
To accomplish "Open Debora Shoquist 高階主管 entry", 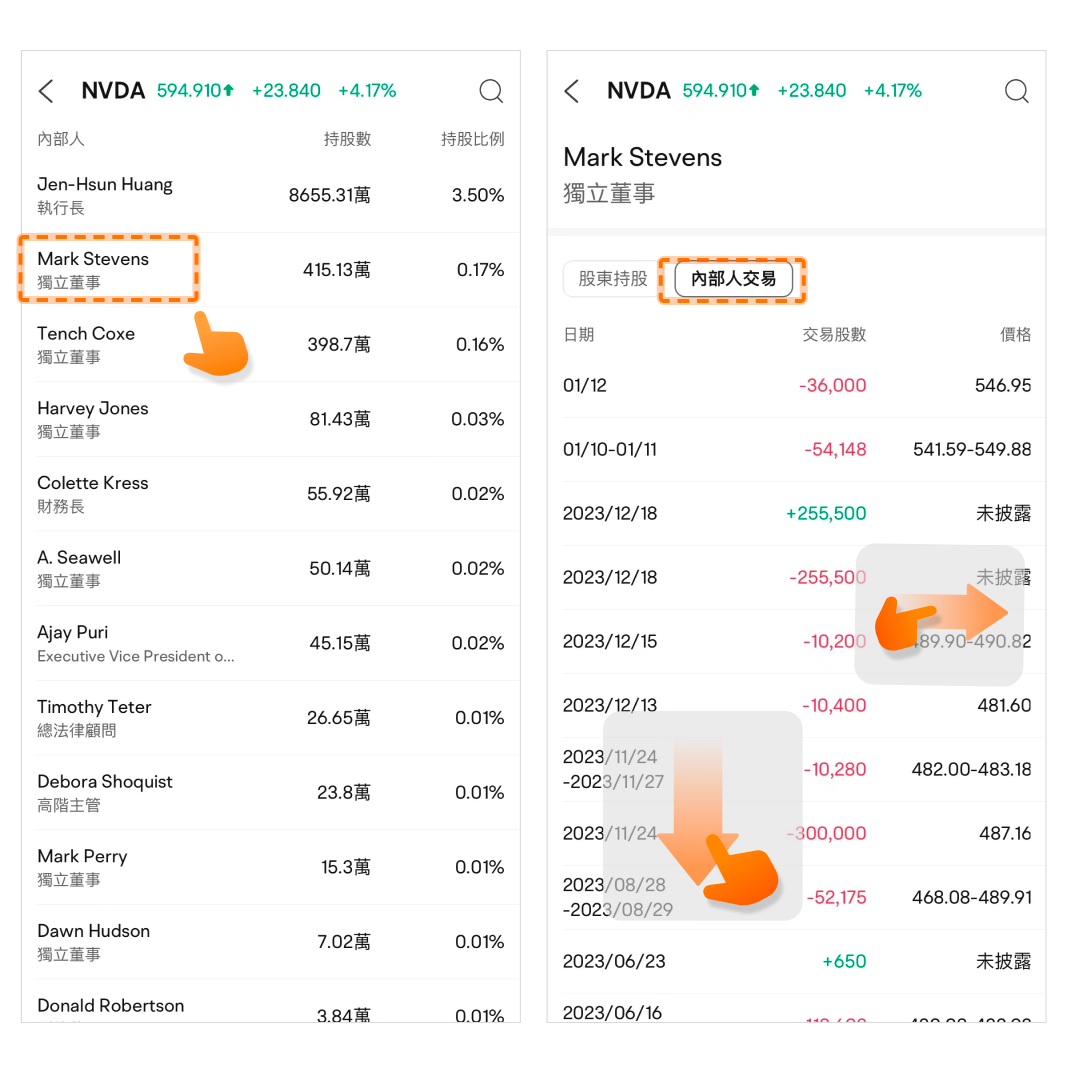I will pyautogui.click(x=270, y=792).
